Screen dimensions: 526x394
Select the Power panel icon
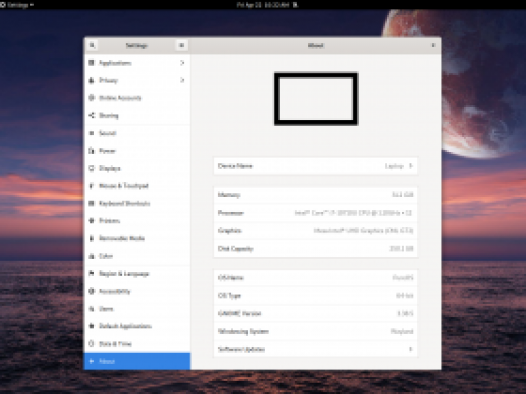(x=92, y=151)
